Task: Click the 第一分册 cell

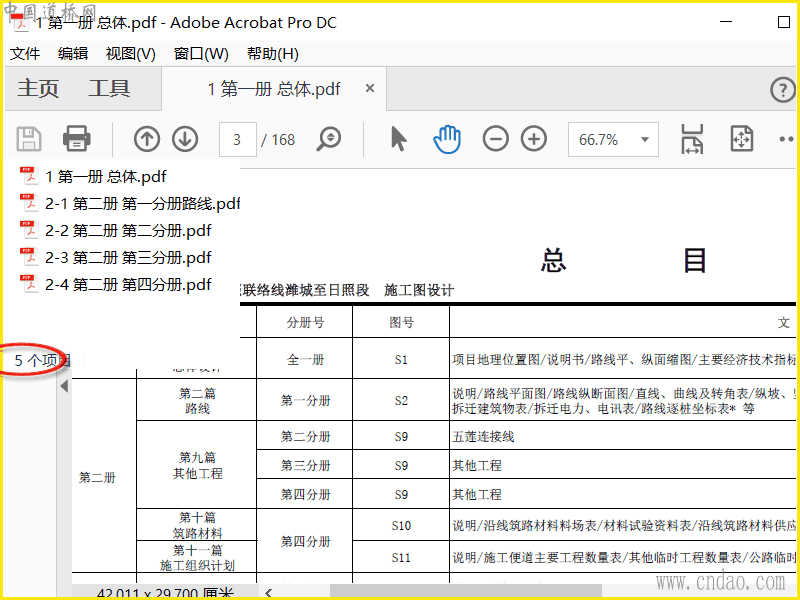Action: click(305, 401)
